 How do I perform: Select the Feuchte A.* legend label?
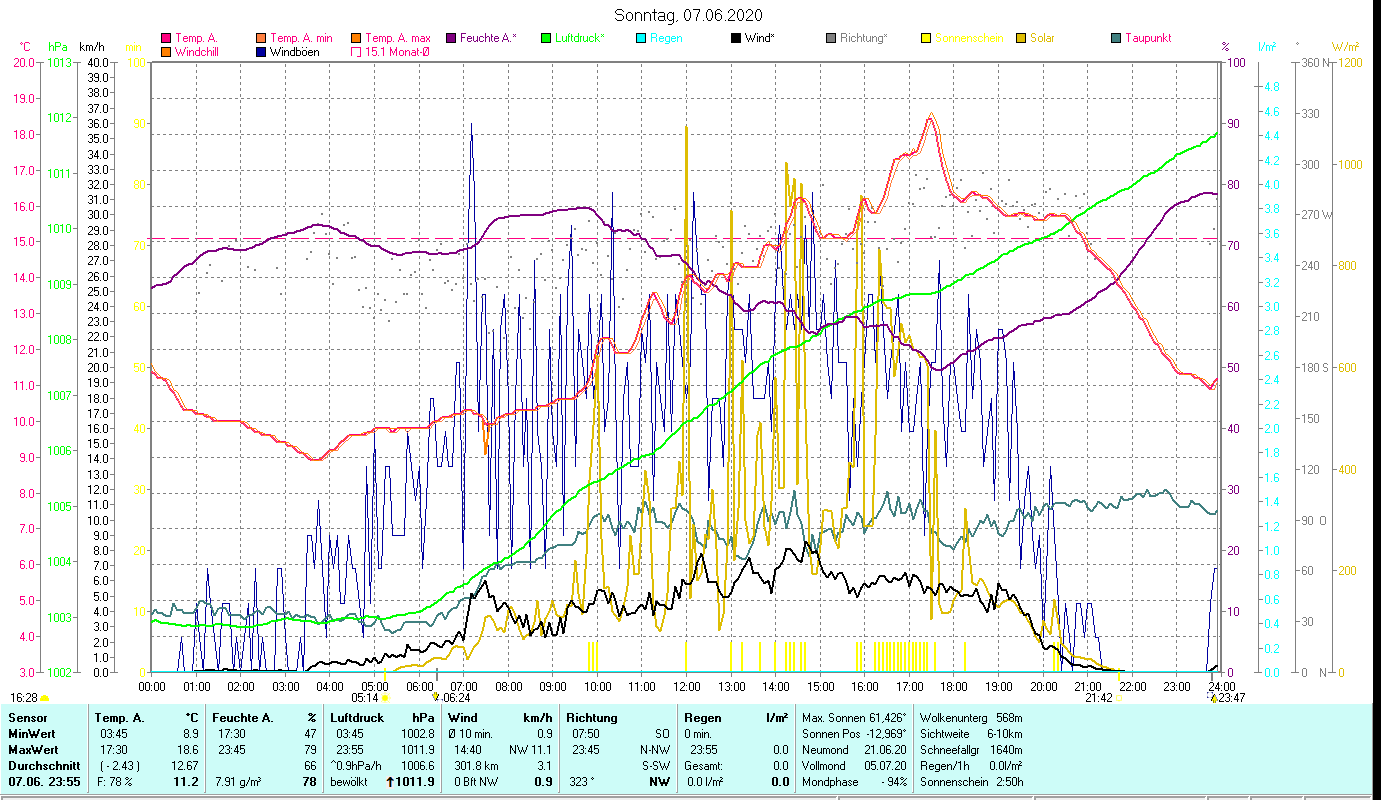point(489,39)
